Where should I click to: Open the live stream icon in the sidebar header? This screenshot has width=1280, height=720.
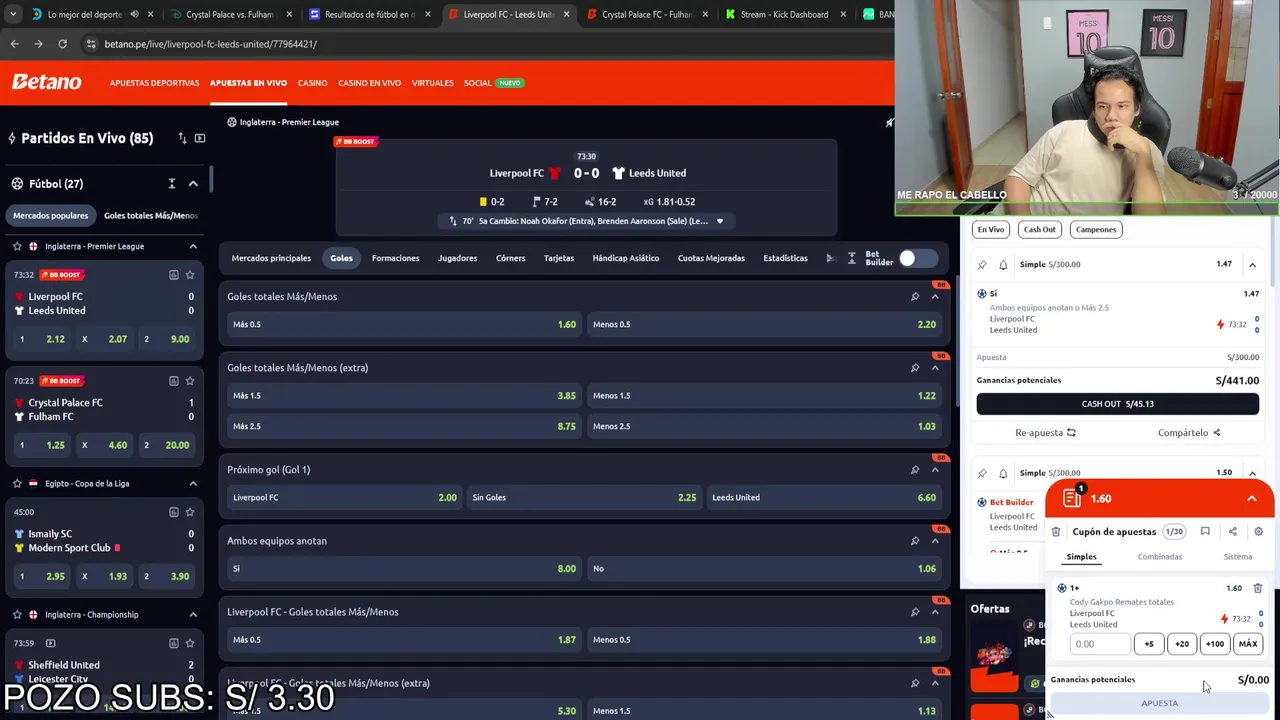pyautogui.click(x=200, y=138)
